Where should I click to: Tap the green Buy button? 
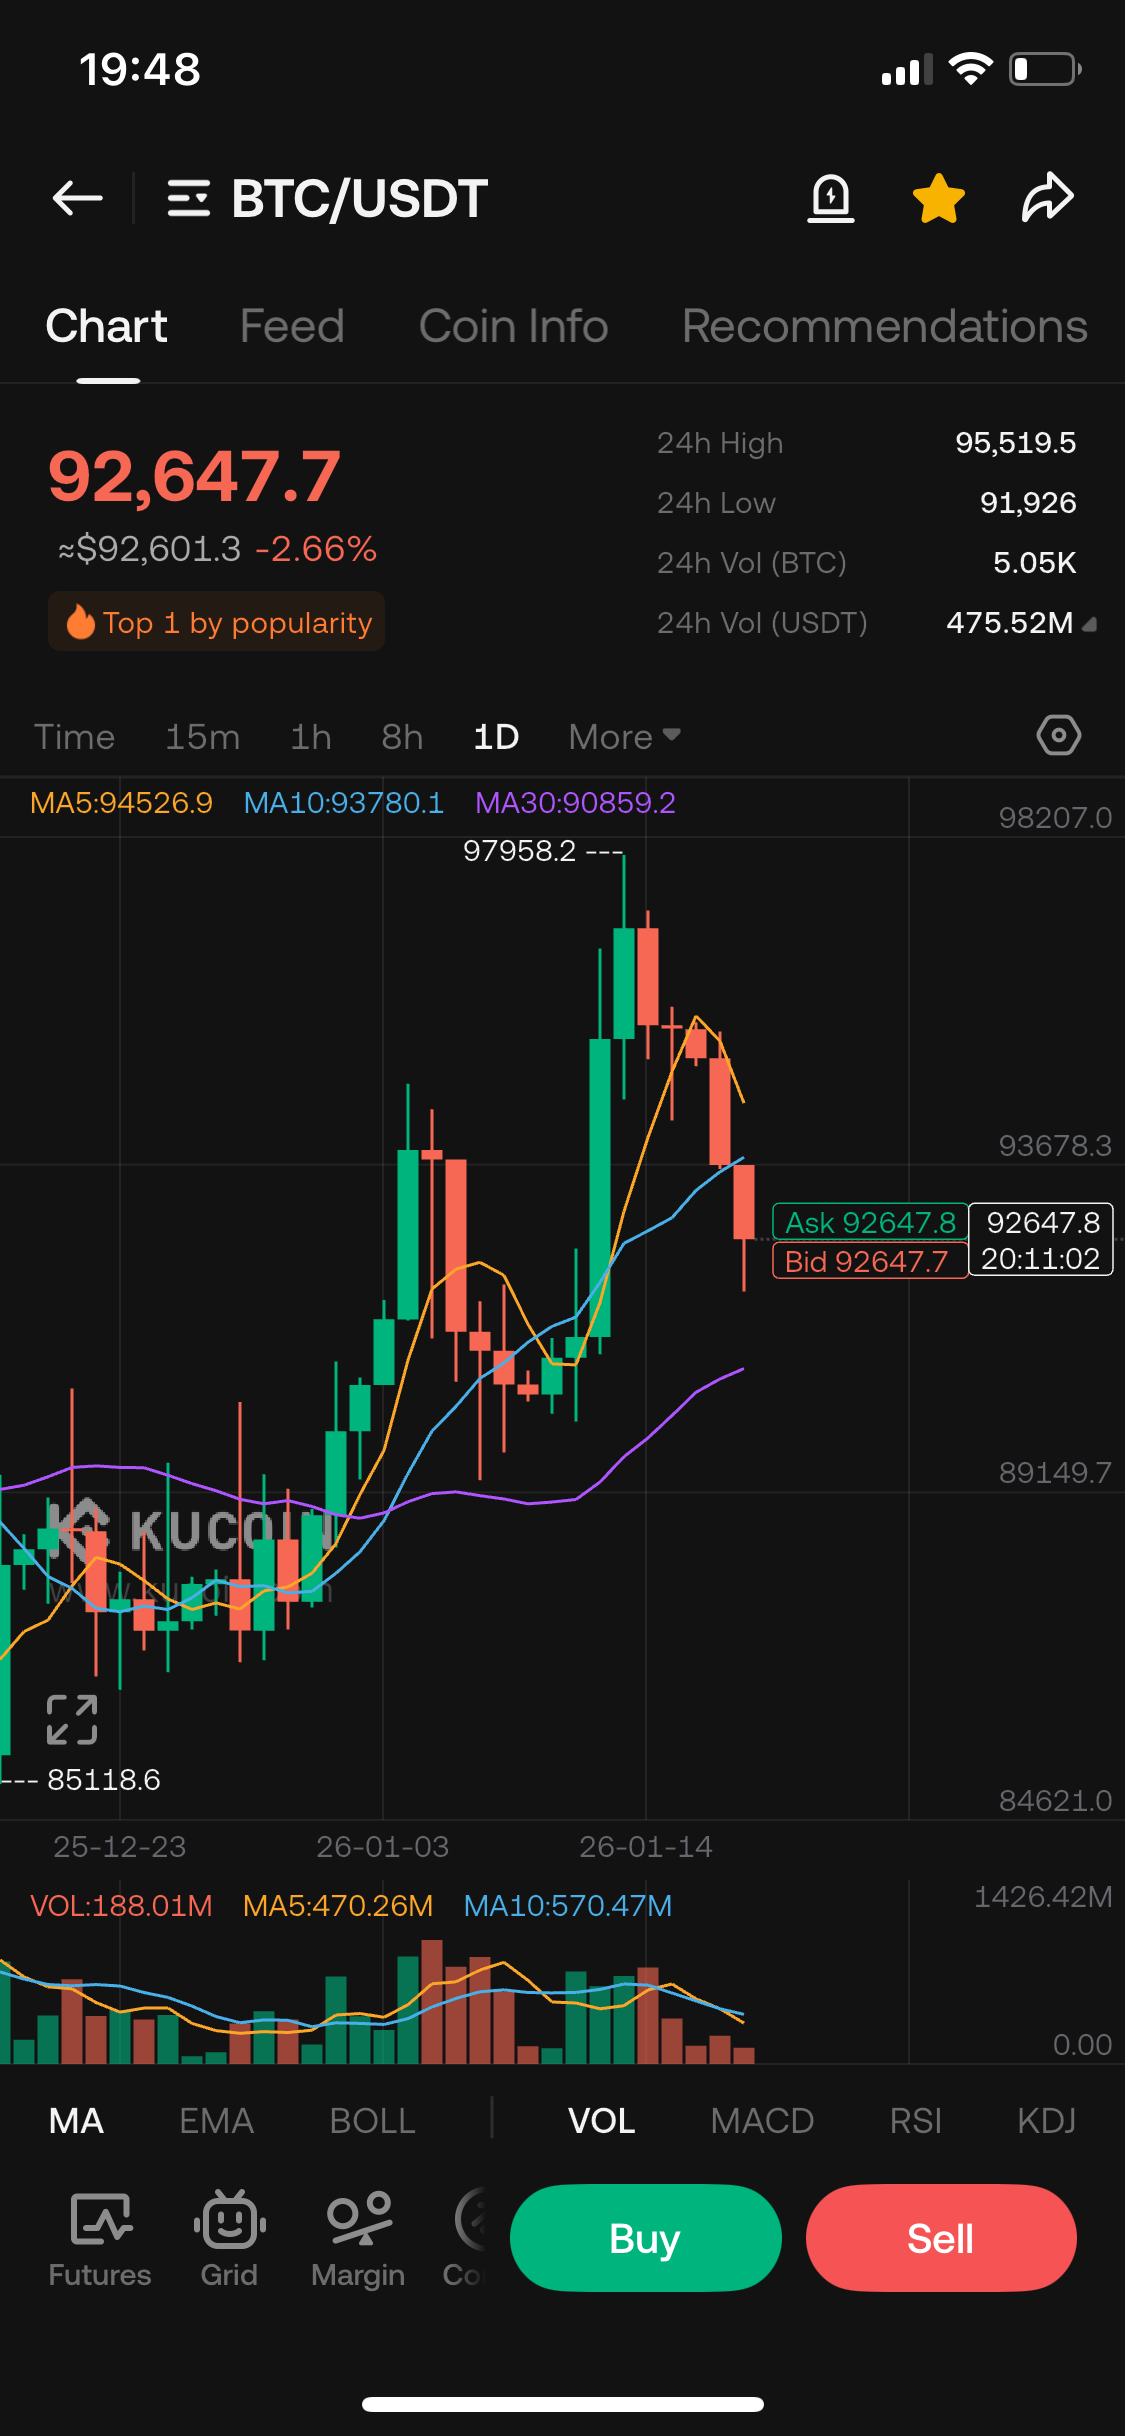click(645, 2238)
